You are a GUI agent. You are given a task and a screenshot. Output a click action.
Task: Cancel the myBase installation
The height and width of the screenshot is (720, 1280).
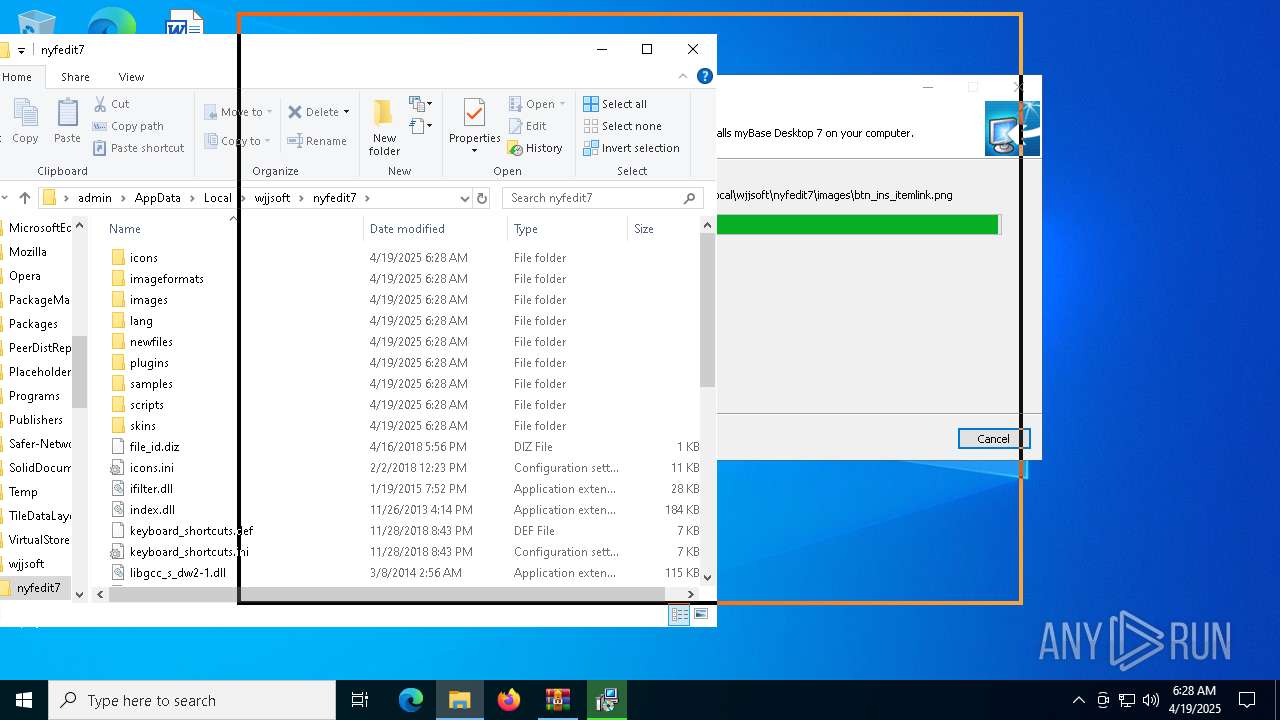[993, 439]
